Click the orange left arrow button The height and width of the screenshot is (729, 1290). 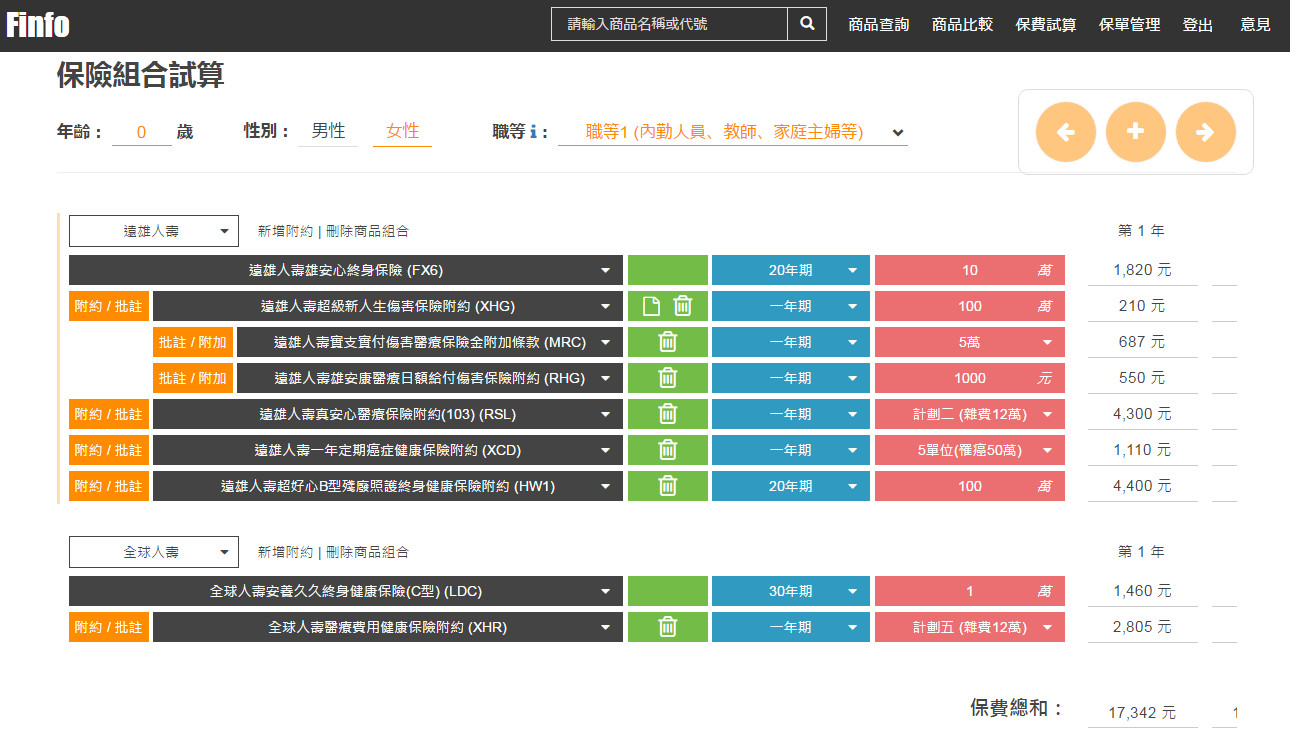[x=1065, y=132]
